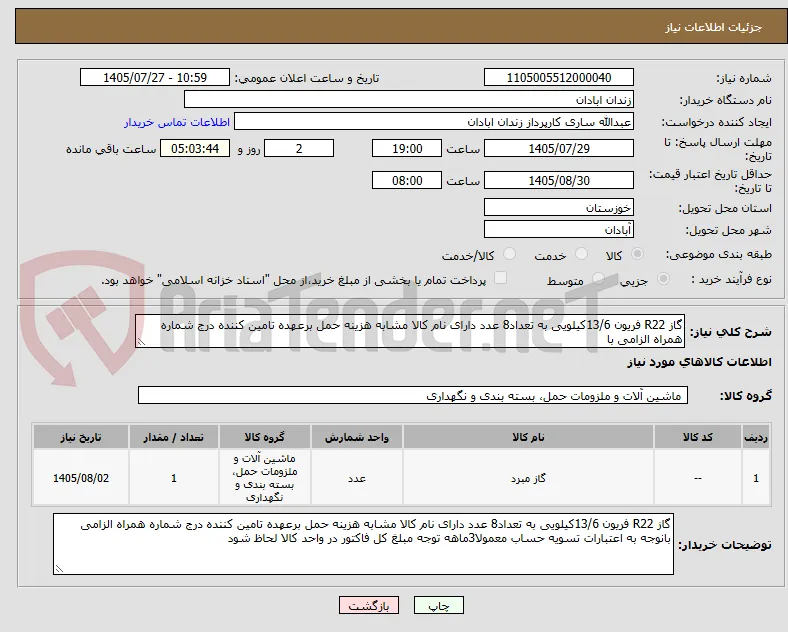
Task: Click the row number cell 1
Action: click(756, 478)
